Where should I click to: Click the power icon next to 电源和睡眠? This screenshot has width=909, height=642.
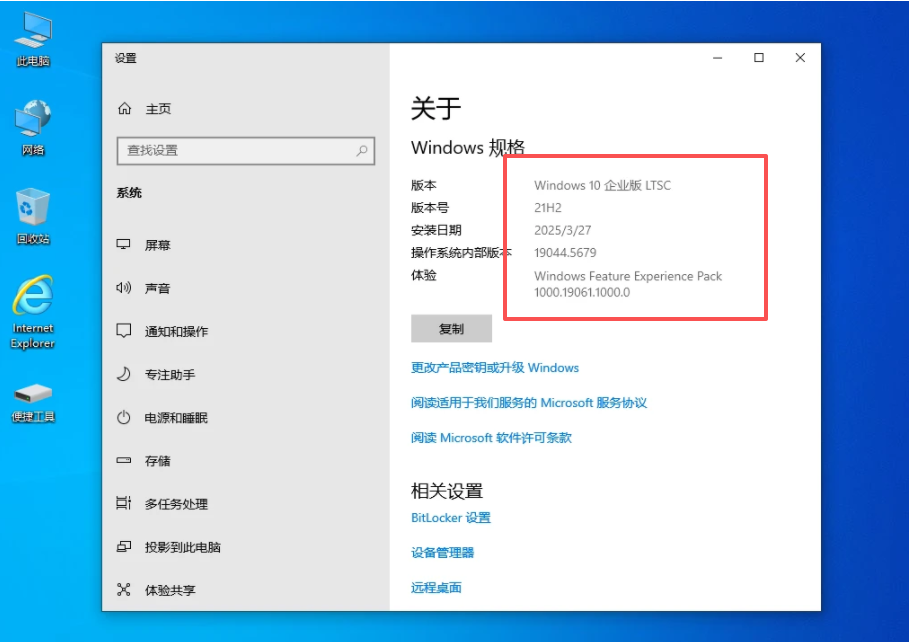[x=123, y=417]
